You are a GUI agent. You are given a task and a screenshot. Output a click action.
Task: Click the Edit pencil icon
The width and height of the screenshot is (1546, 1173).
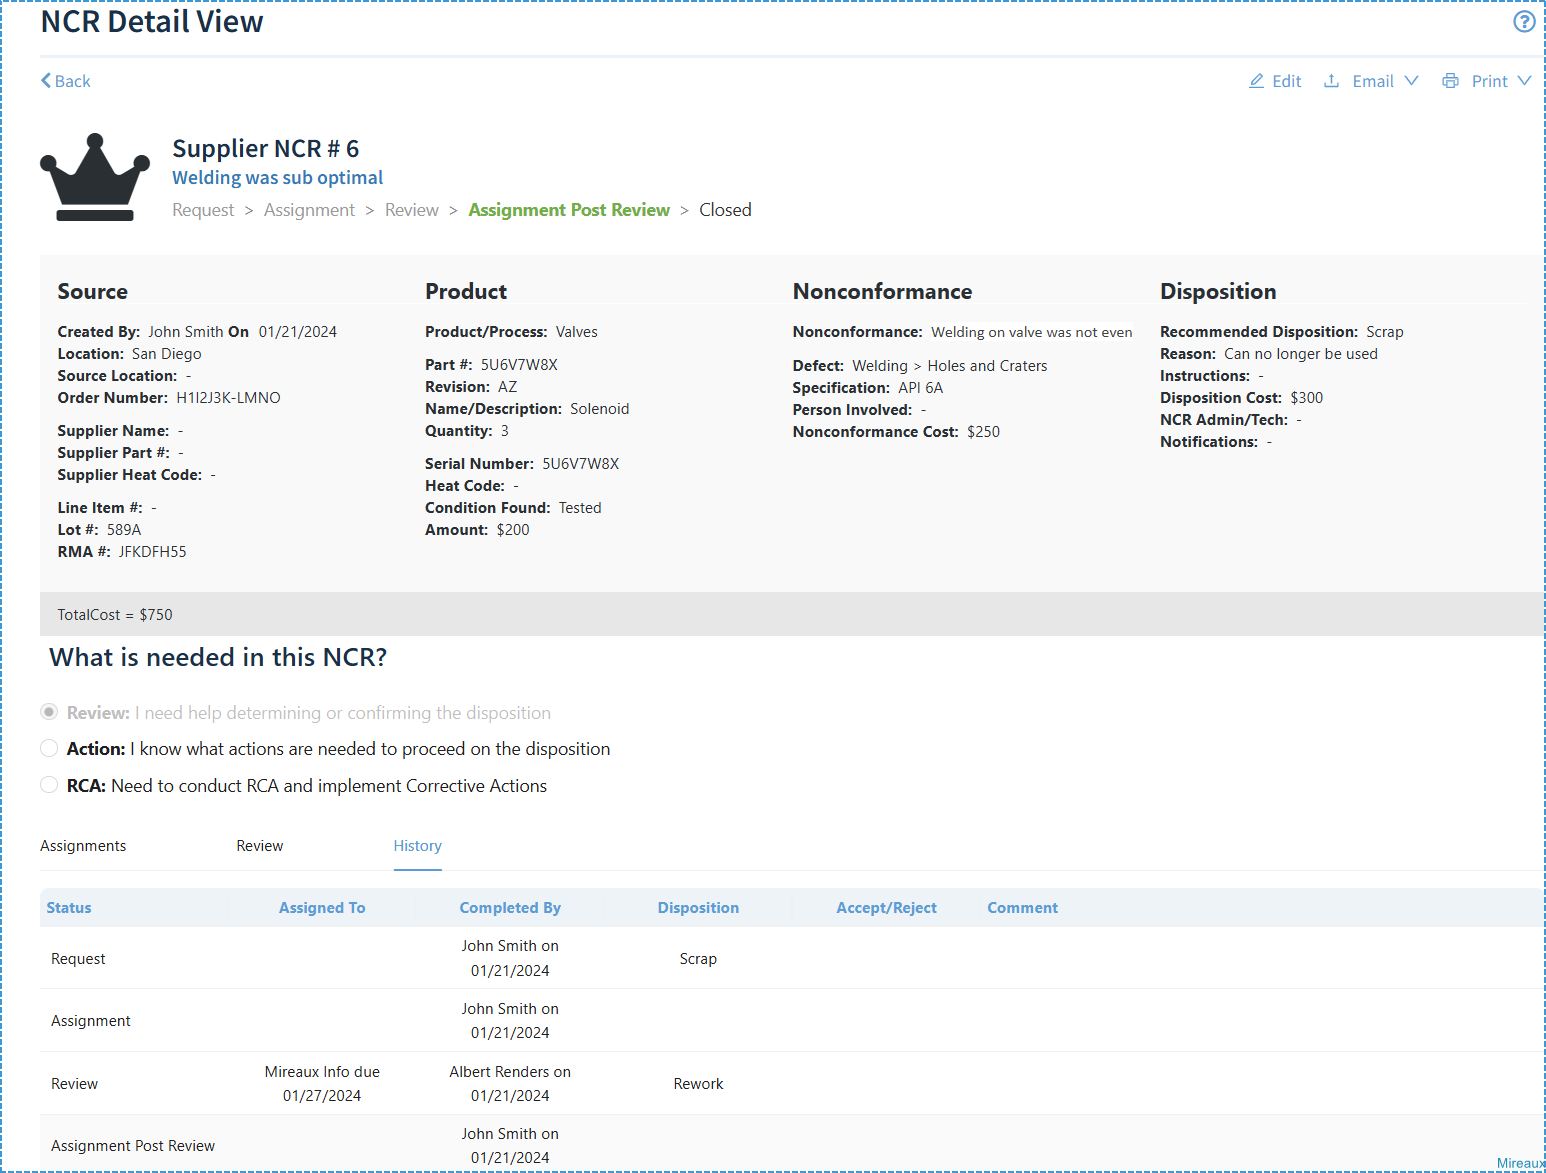[x=1257, y=81]
